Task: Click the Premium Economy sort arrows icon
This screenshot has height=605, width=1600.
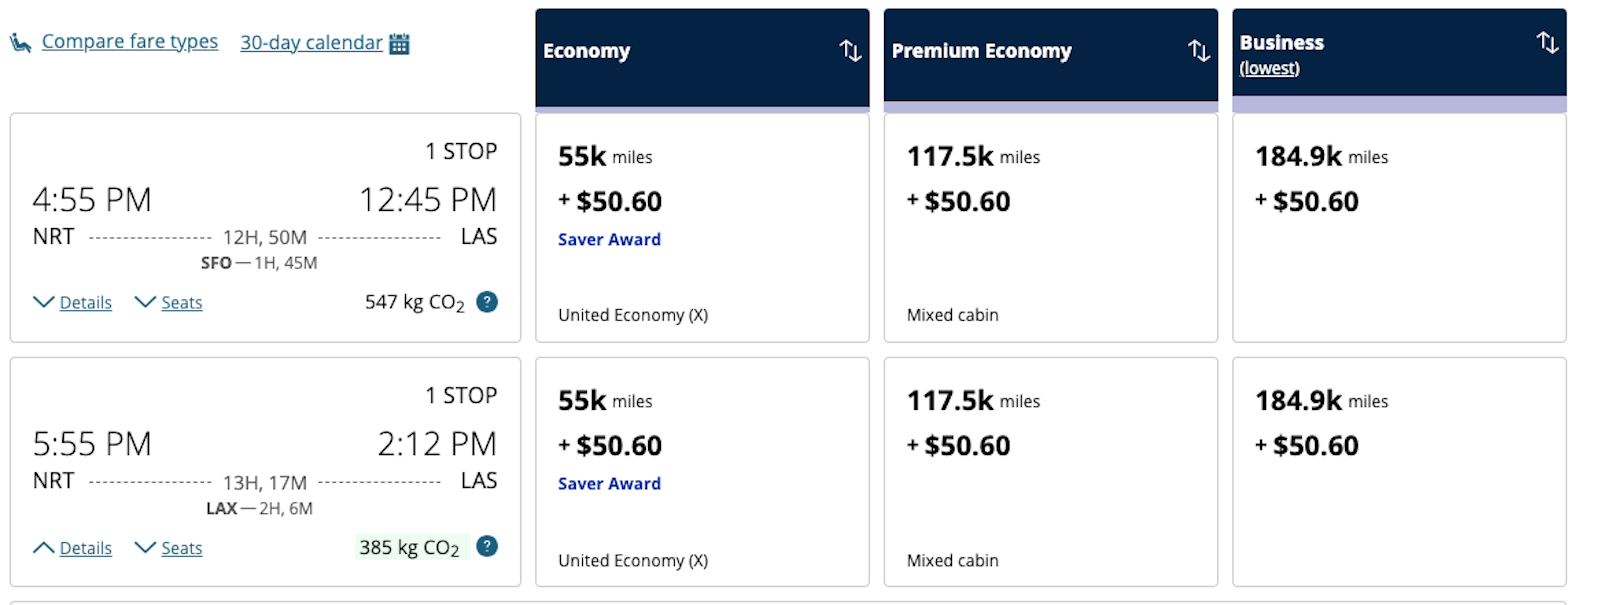Action: tap(1198, 50)
